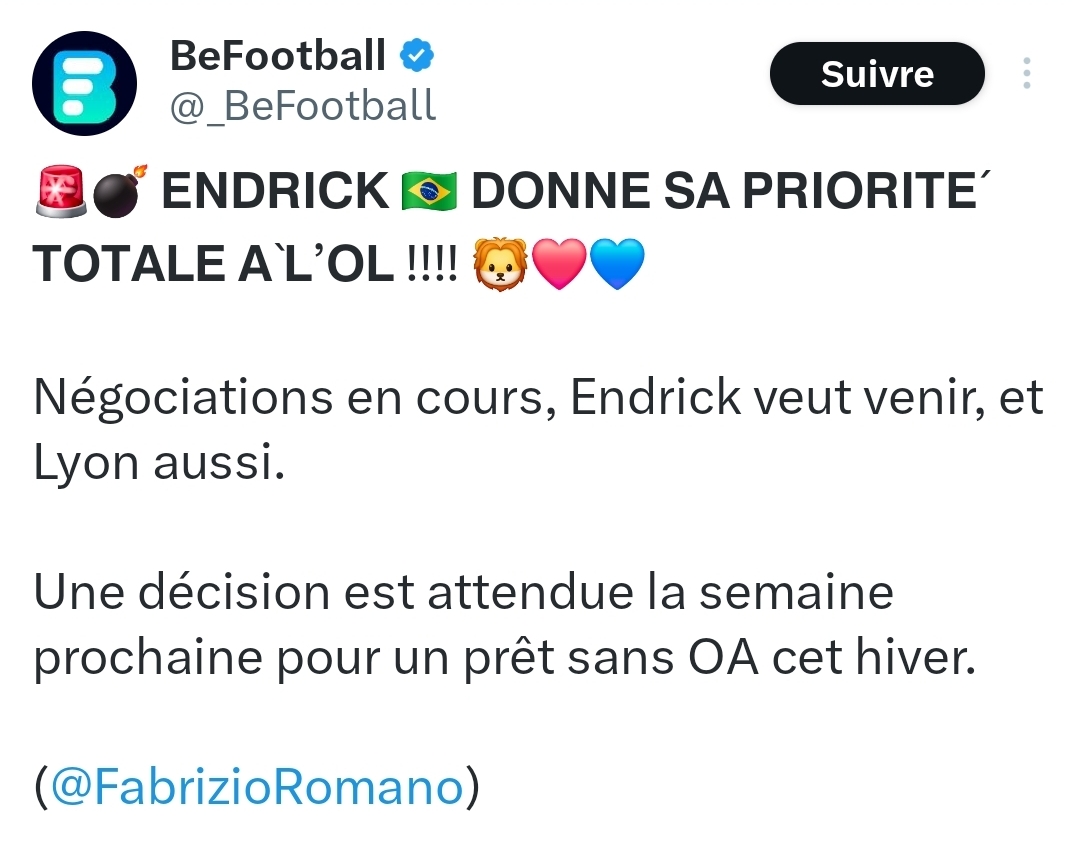This screenshot has width=1080, height=849.
Task: Click the Brazil flag emoji
Action: (x=429, y=191)
